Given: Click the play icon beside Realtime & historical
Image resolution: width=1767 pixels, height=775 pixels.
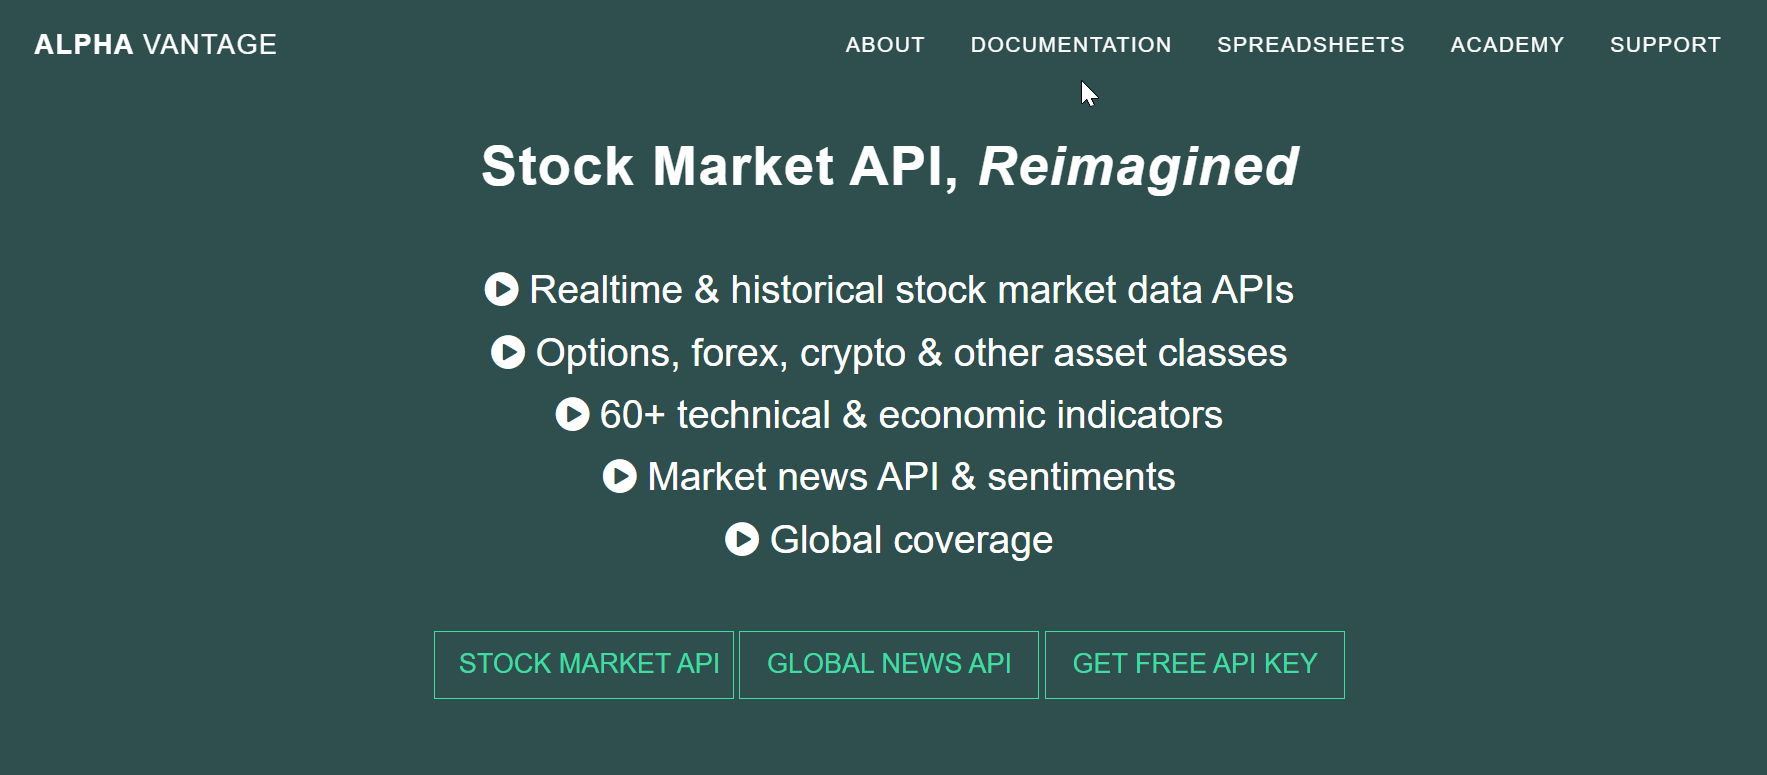Looking at the screenshot, I should (x=501, y=289).
